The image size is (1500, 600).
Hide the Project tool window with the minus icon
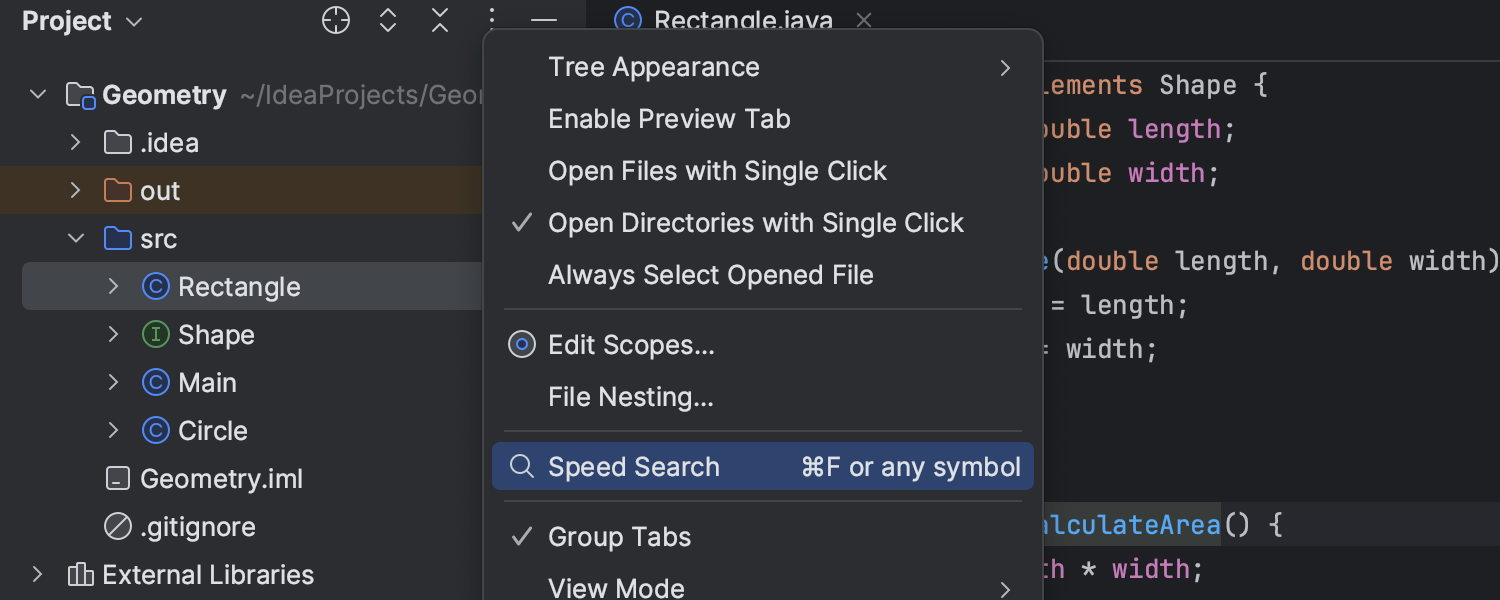click(543, 20)
